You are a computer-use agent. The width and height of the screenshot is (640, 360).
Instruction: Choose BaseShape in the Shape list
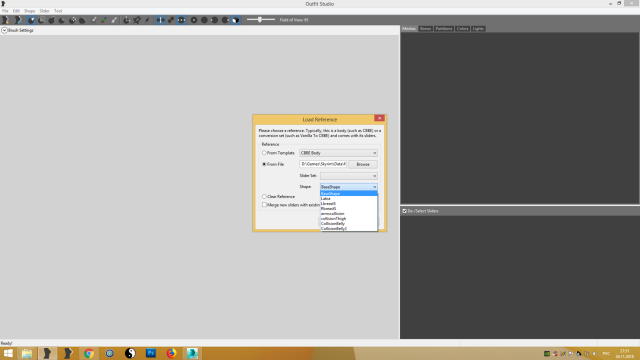(349, 193)
